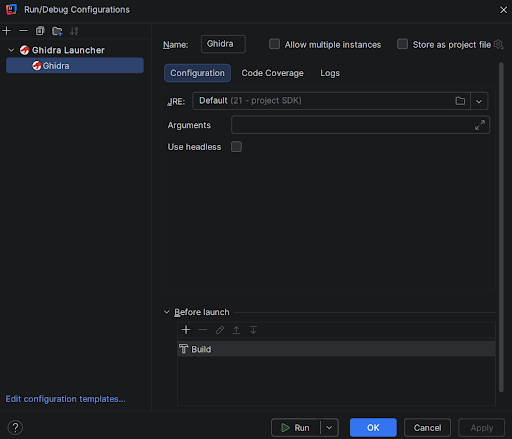Collapse the Ghidra Launcher tree node
The image size is (512, 439).
tap(11, 50)
